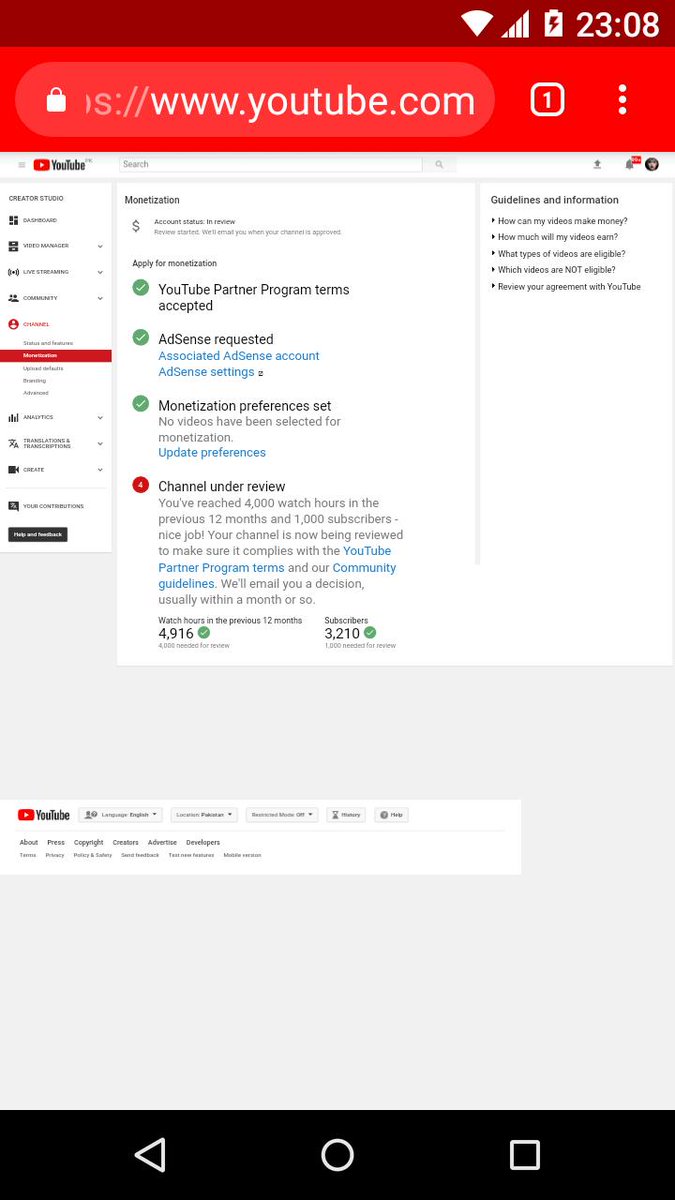
Task: Click the footer History button
Action: (346, 815)
